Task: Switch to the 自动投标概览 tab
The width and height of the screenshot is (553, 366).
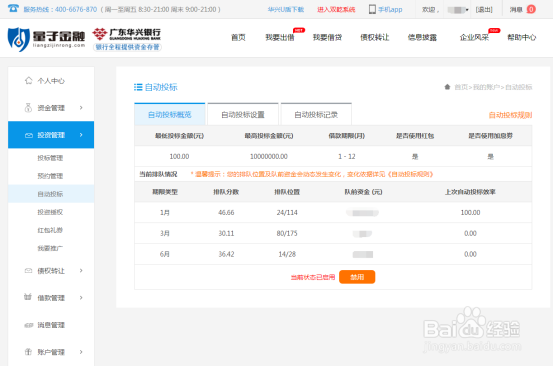Action: click(x=170, y=114)
